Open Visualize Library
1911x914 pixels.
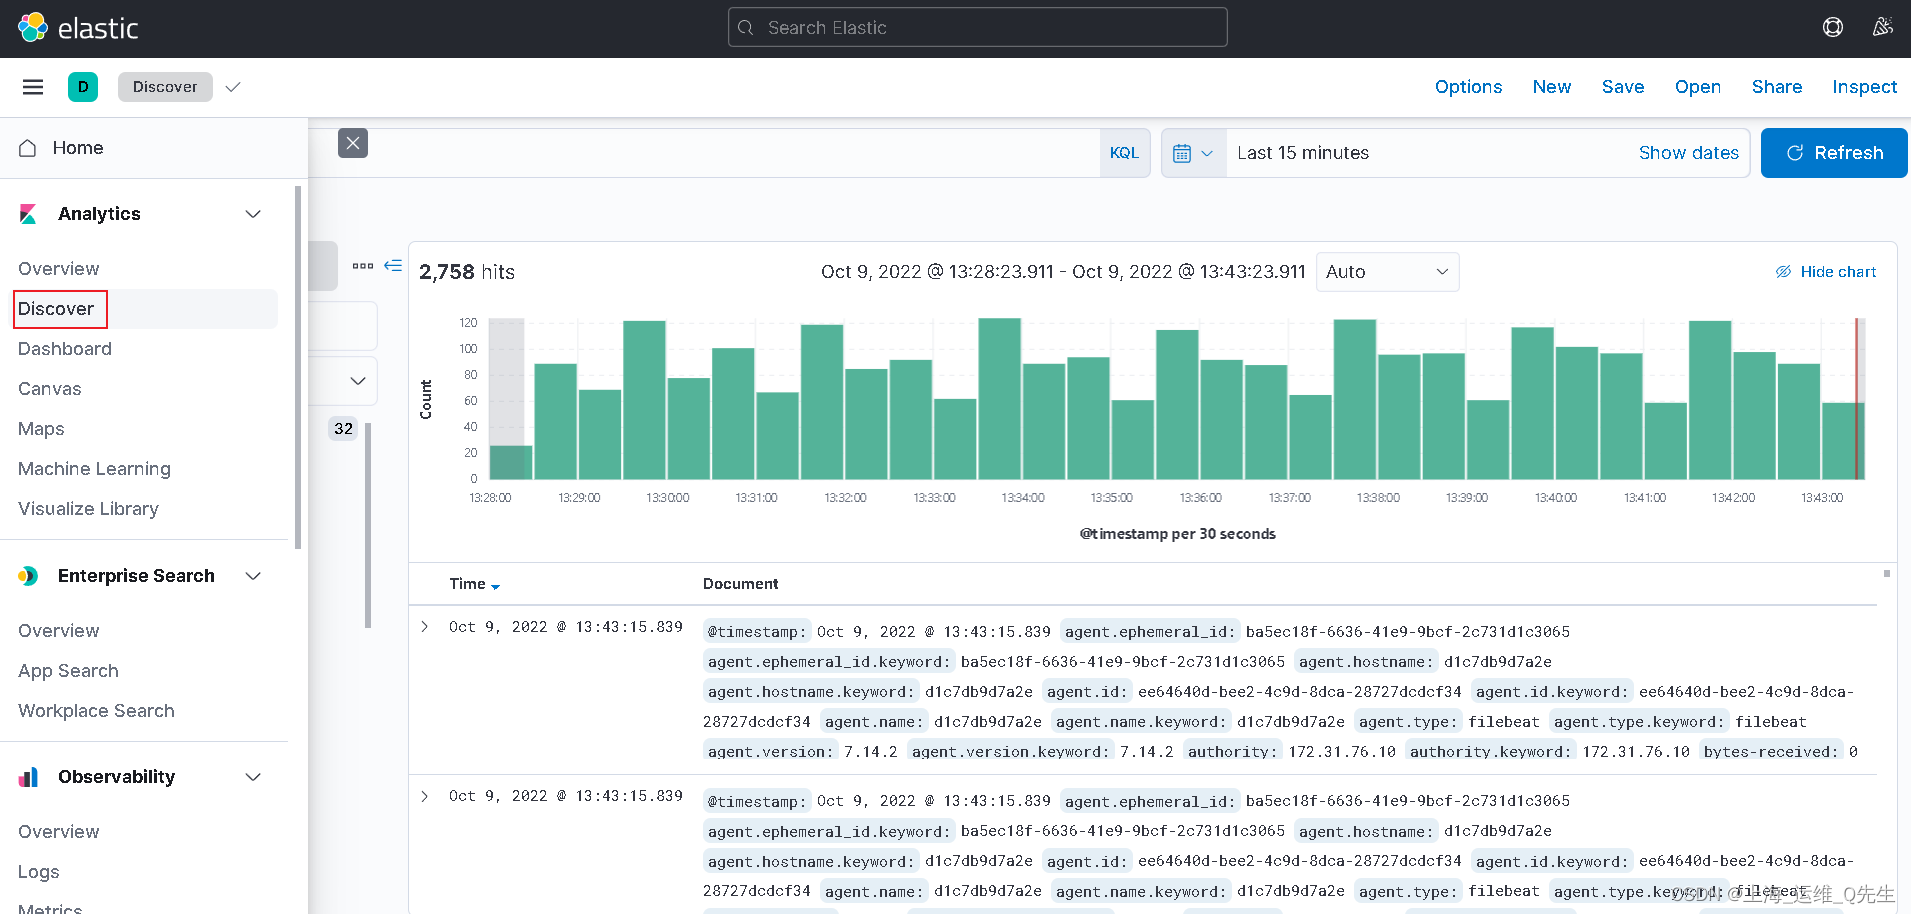pos(88,509)
